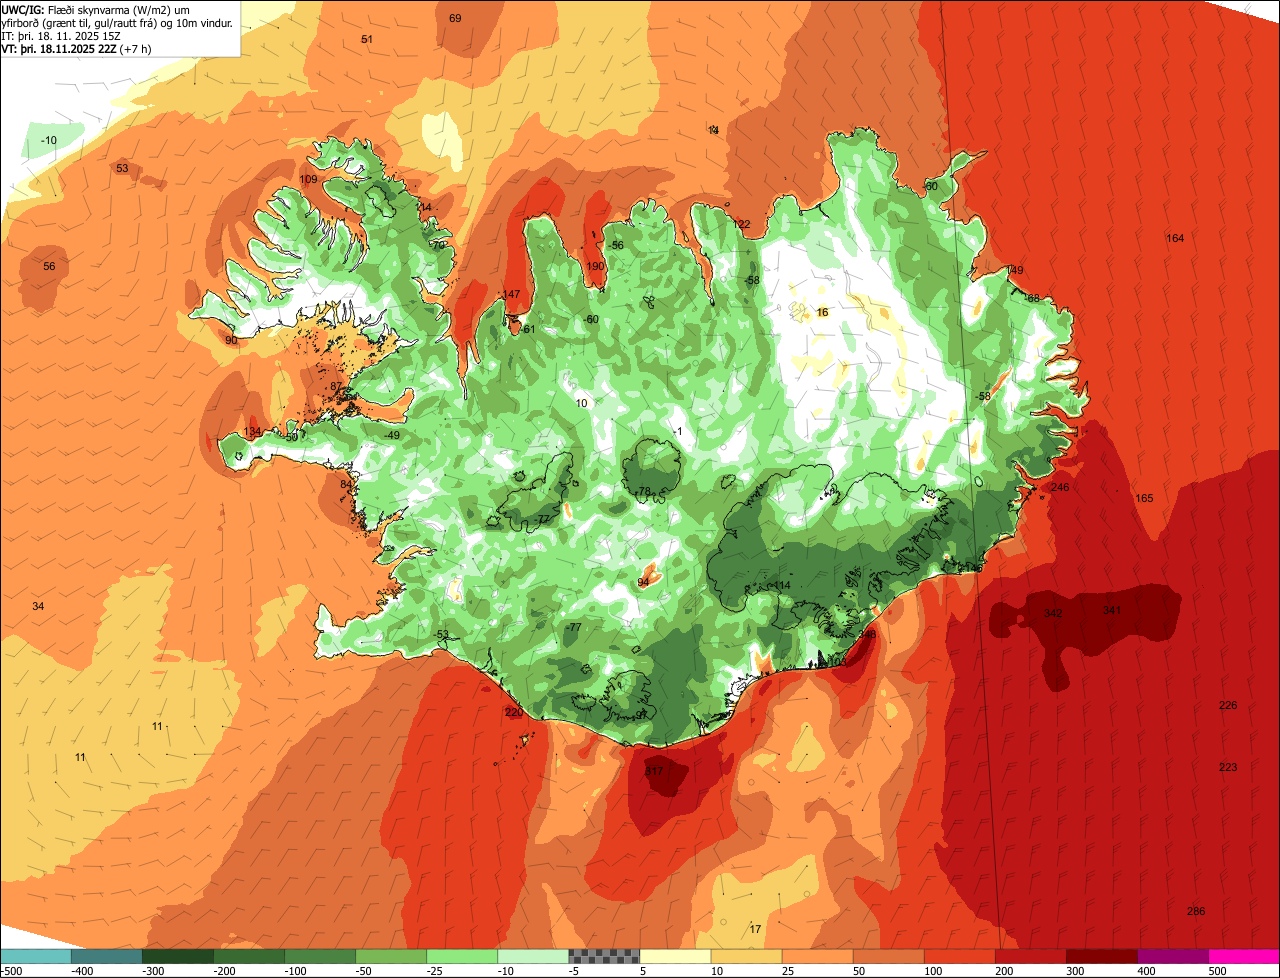This screenshot has width=1280, height=978.
Task: Click the map value '90' off the west coast
Action: pos(231,341)
